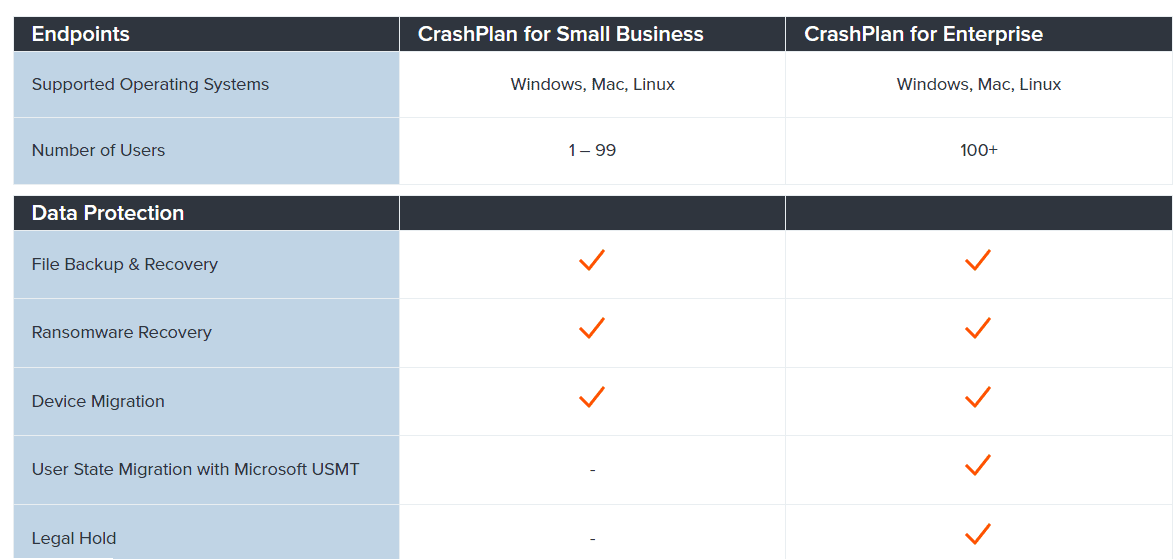Select Device Migration checkmark in Enterprise column

(x=977, y=397)
